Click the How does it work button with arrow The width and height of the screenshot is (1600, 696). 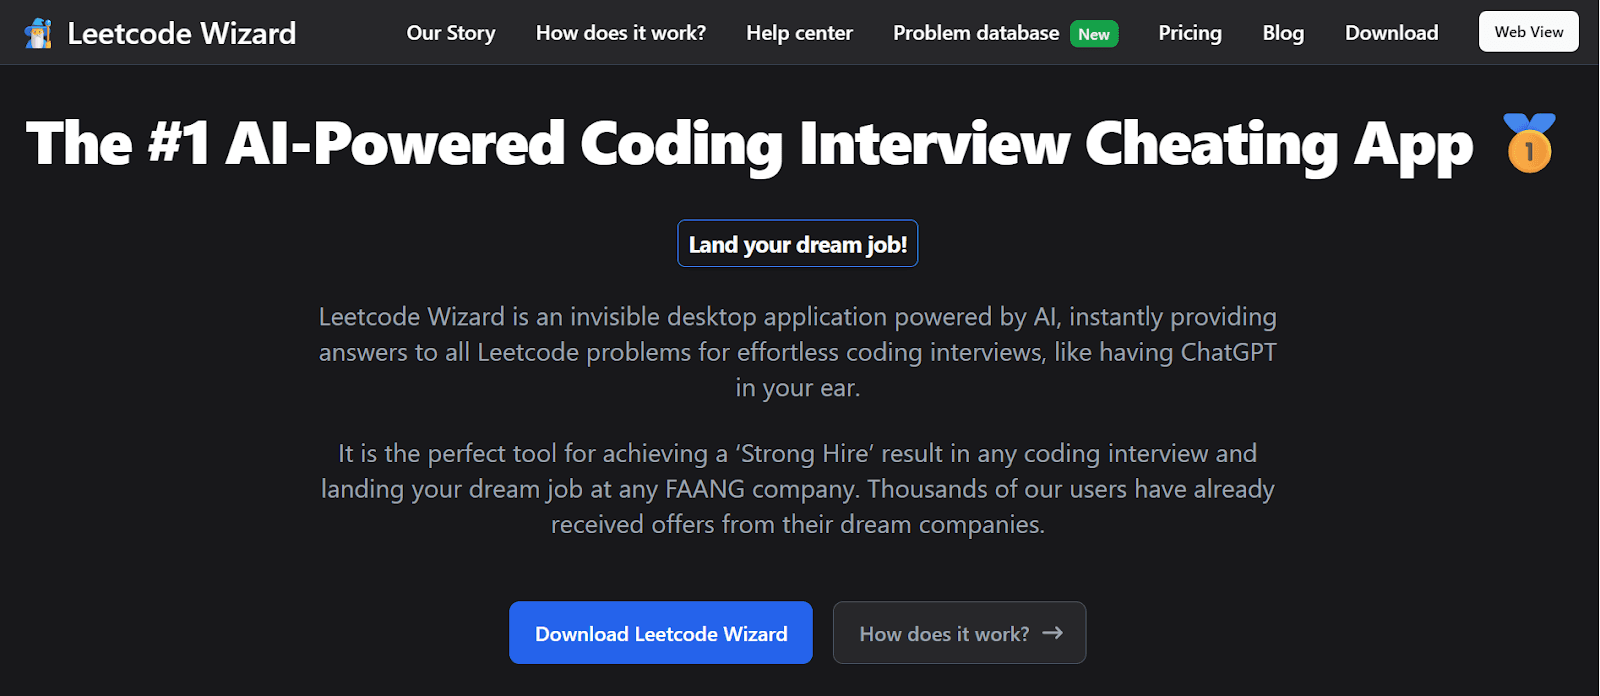point(958,633)
